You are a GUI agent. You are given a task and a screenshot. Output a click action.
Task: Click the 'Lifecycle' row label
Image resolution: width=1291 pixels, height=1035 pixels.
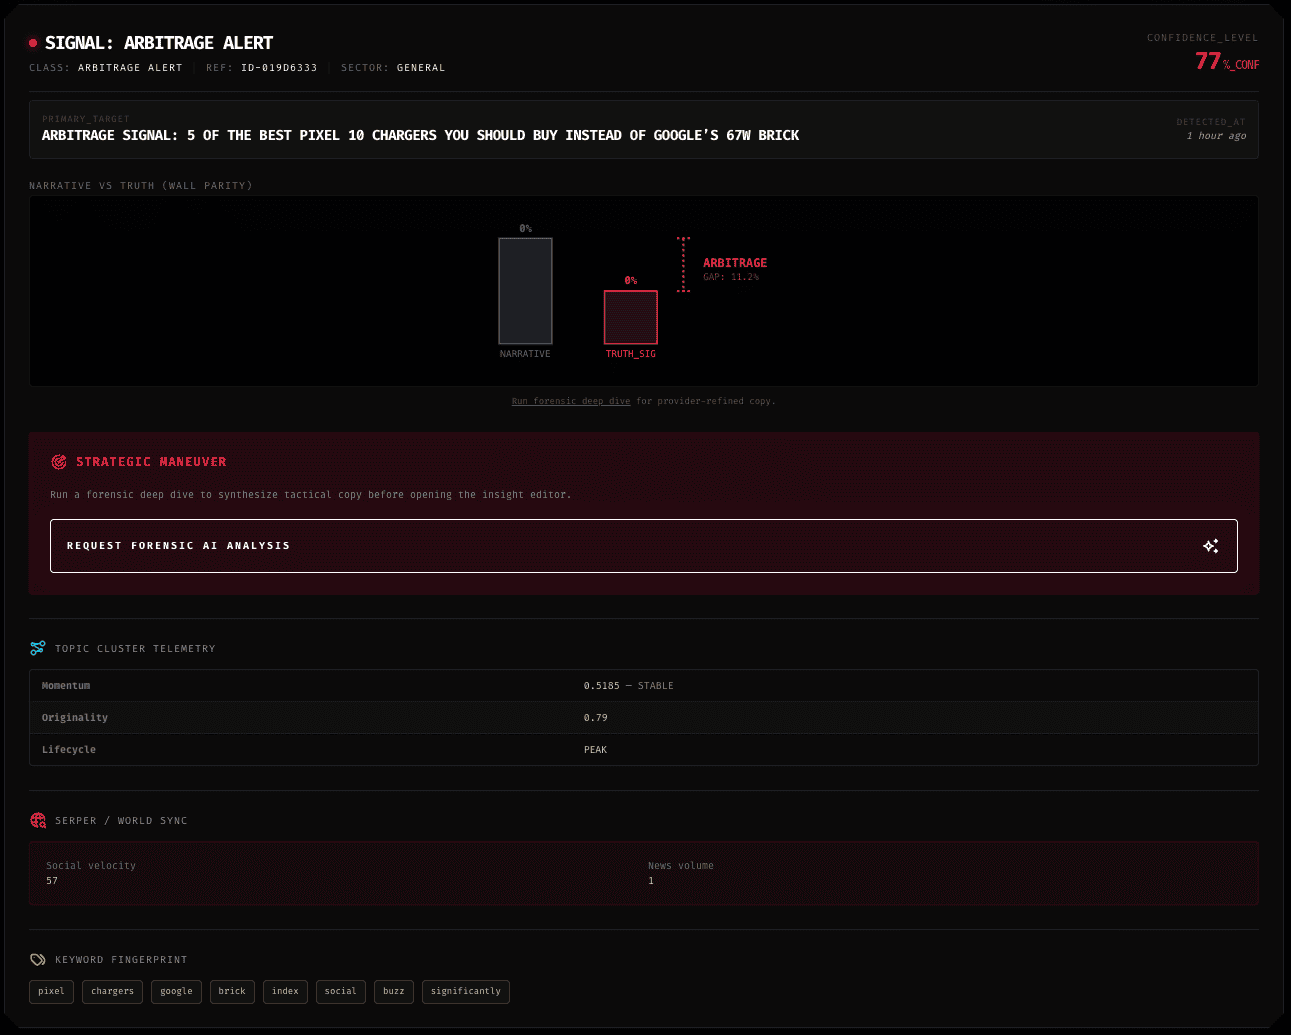point(69,750)
